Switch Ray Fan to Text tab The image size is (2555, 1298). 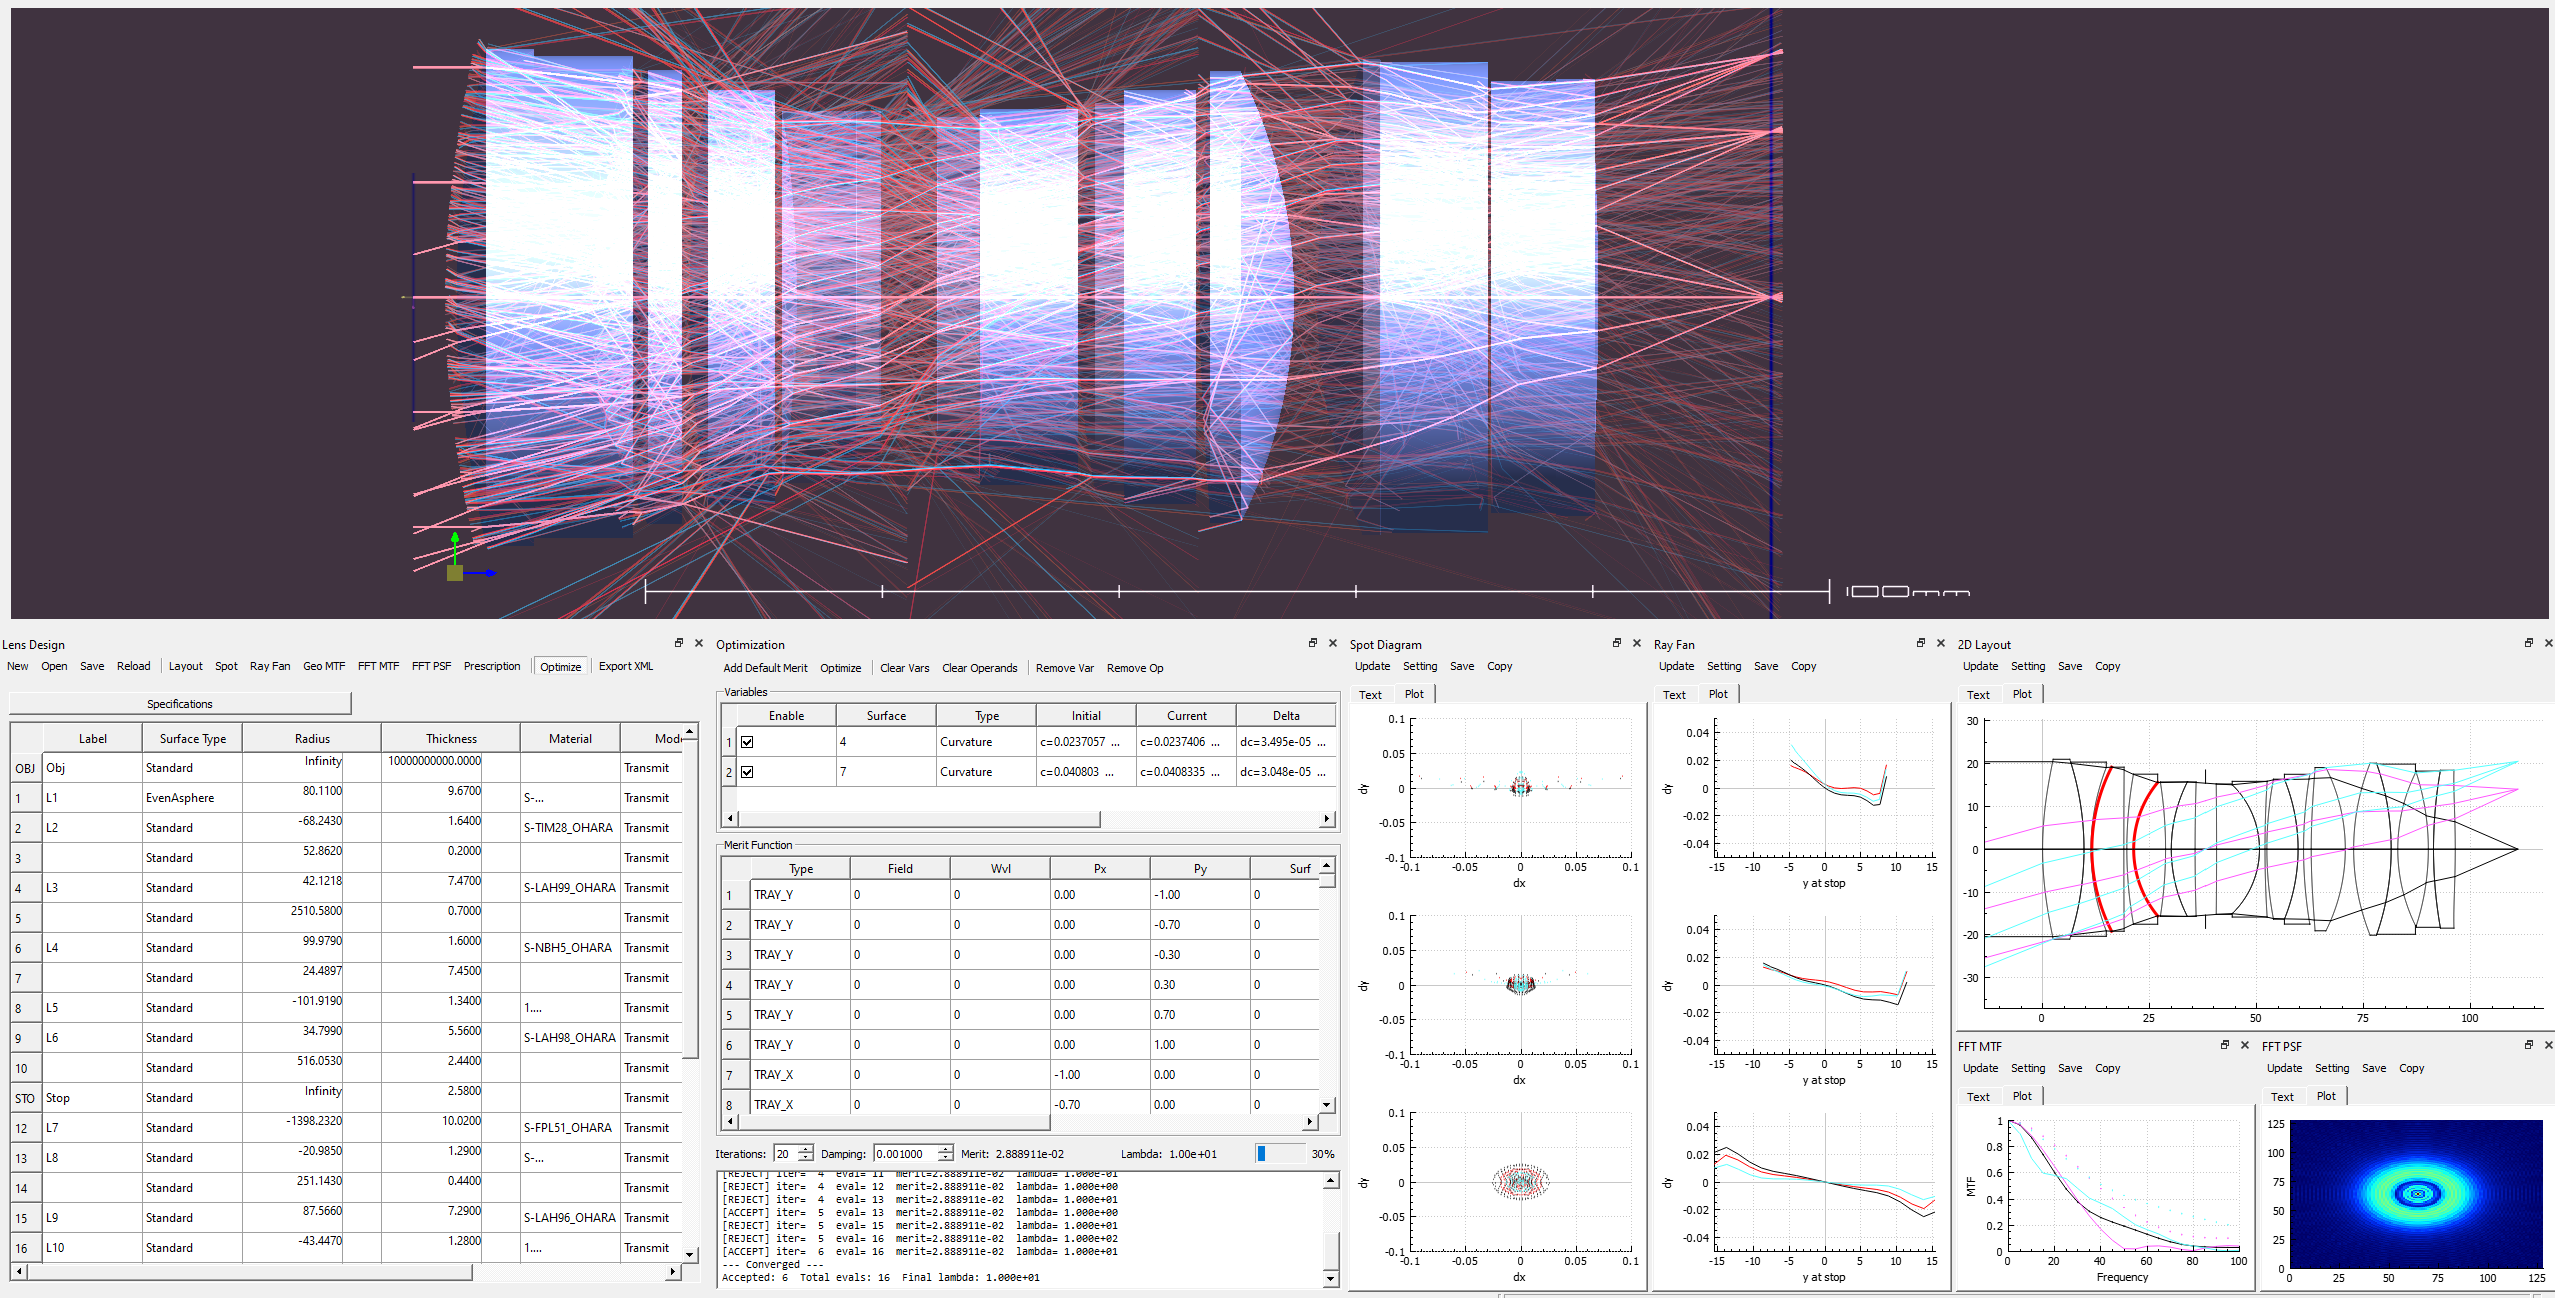1674,695
